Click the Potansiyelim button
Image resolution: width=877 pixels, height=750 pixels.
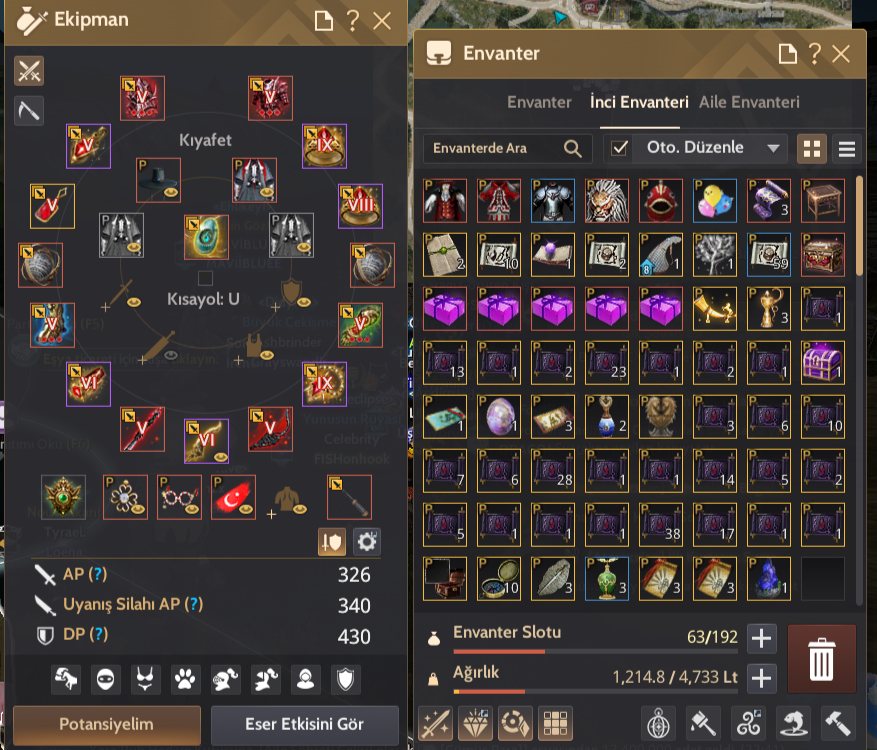pyautogui.click(x=107, y=724)
